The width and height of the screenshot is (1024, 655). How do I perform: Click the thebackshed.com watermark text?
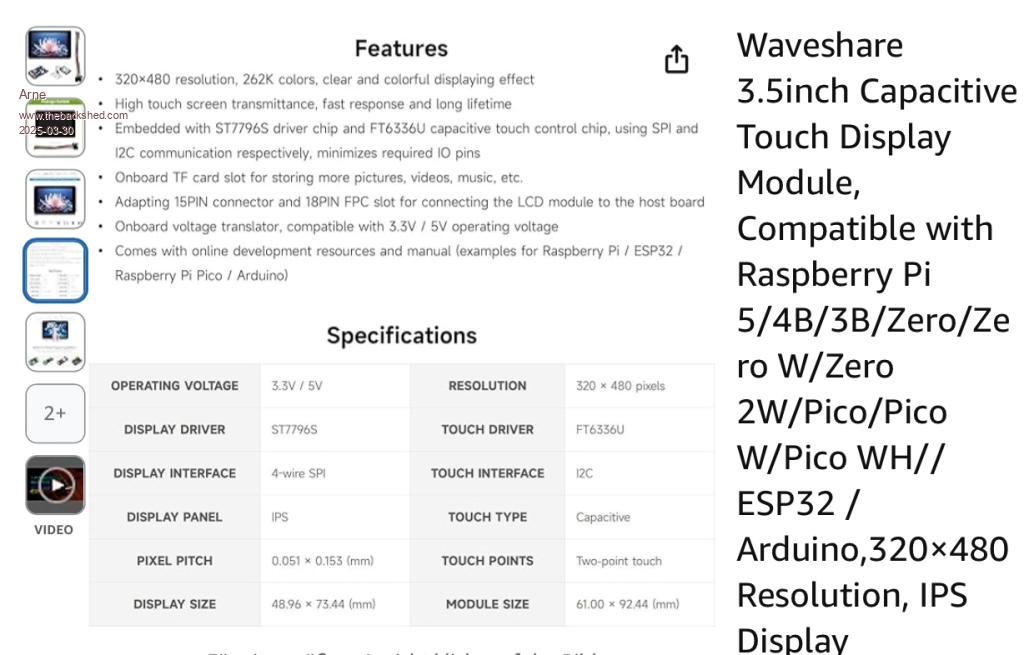point(73,116)
